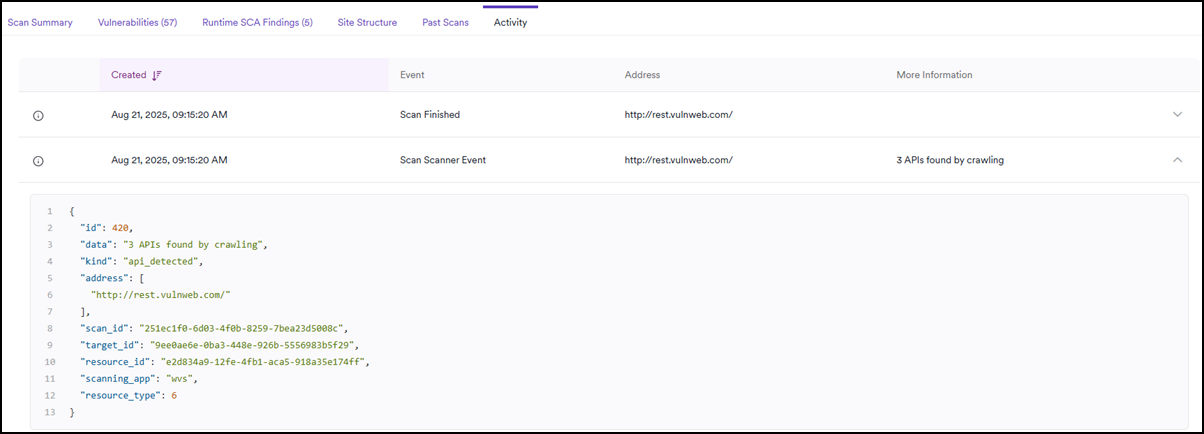
Task: Click the JSON "resource_type": 6 line
Action: pos(128,396)
